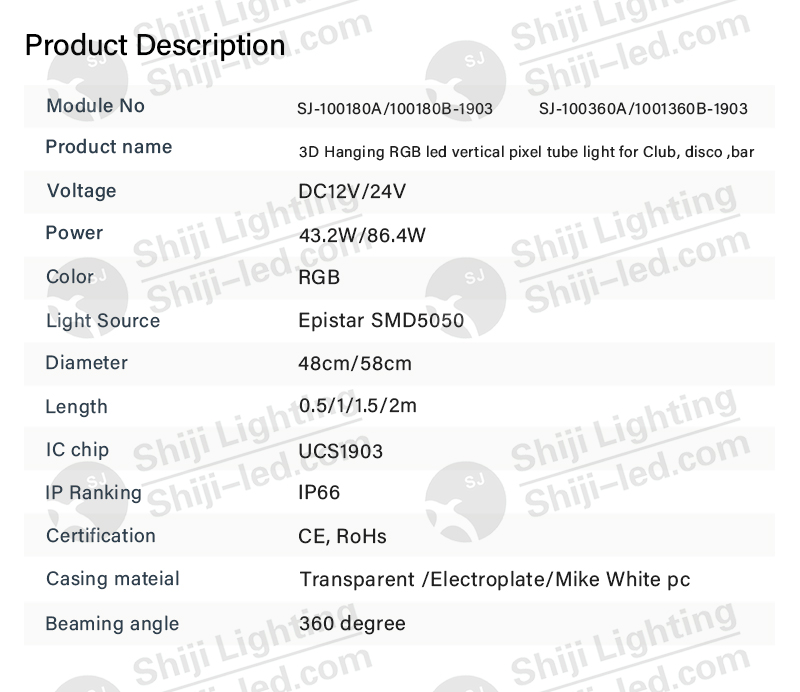Select the SJ-100180A/100180B-1903 module number

tap(395, 109)
